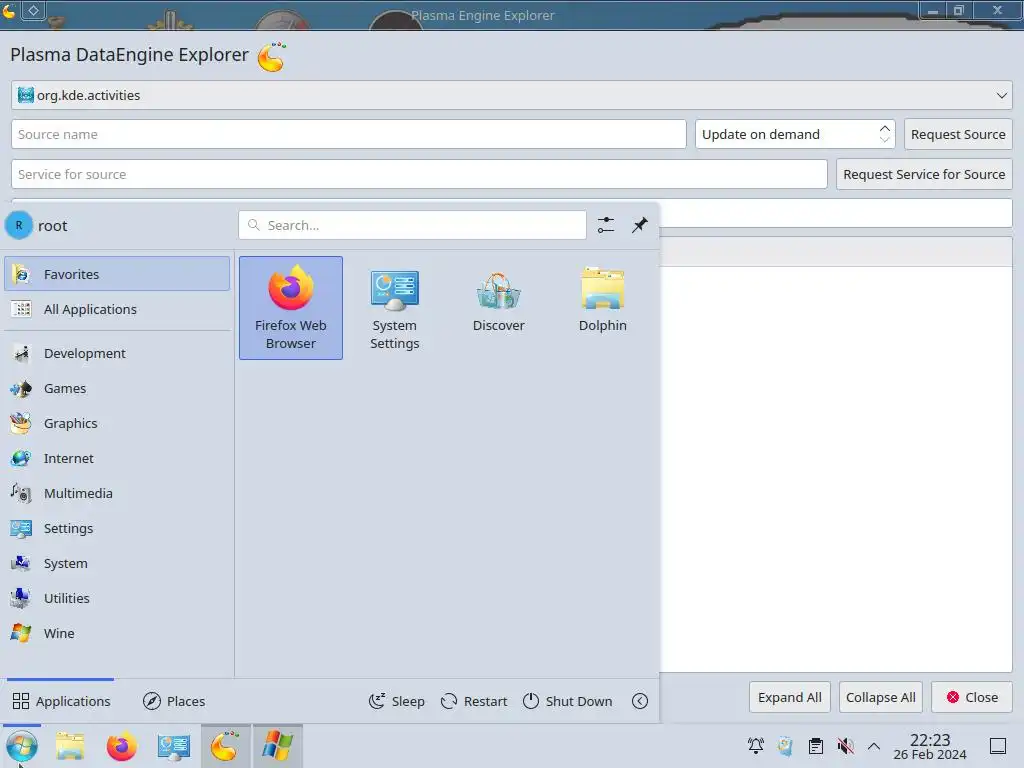1024x768 pixels.
Task: Expand hidden system tray icons
Action: click(x=874, y=746)
